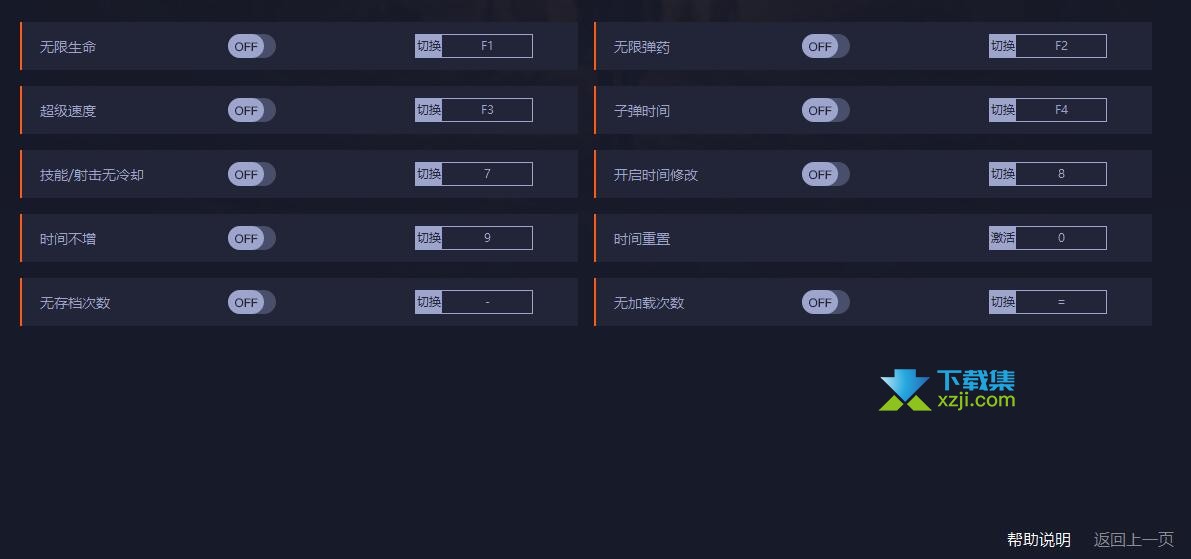This screenshot has height=559, width=1191.
Task: Turn on 无加载次数 switch
Action: click(826, 302)
